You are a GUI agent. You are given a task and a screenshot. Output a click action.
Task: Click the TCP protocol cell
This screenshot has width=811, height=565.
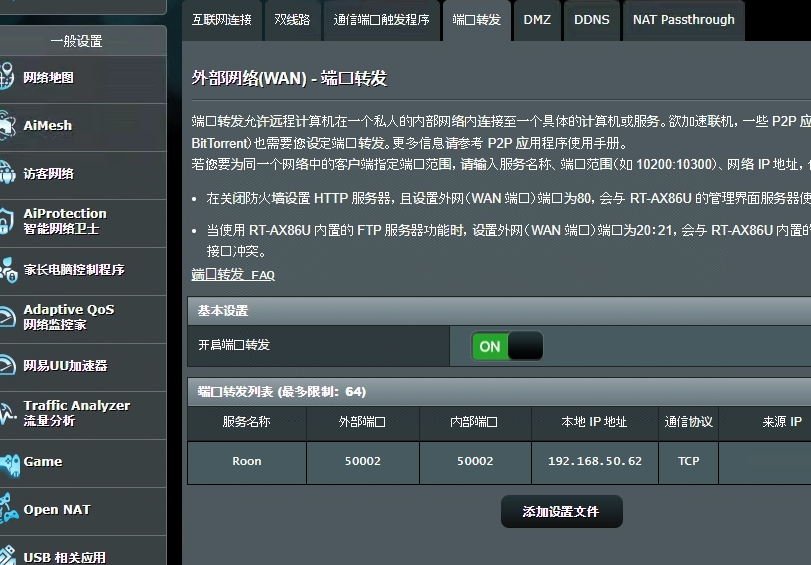click(688, 463)
